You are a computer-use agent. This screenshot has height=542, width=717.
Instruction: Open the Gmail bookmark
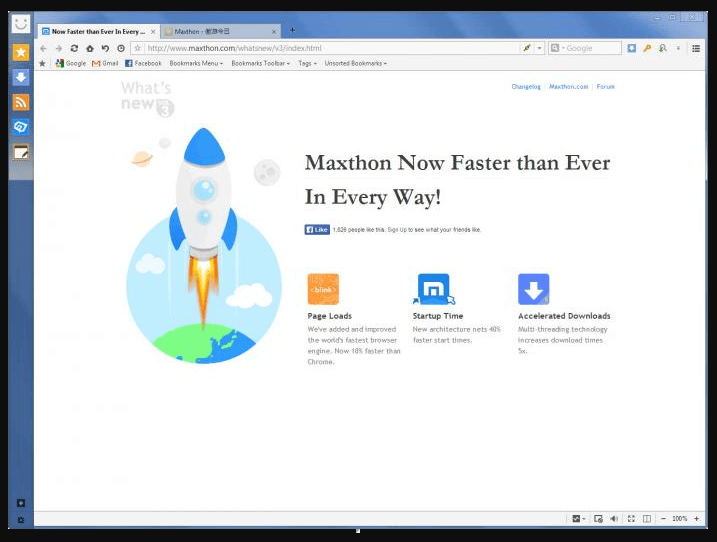(x=105, y=63)
